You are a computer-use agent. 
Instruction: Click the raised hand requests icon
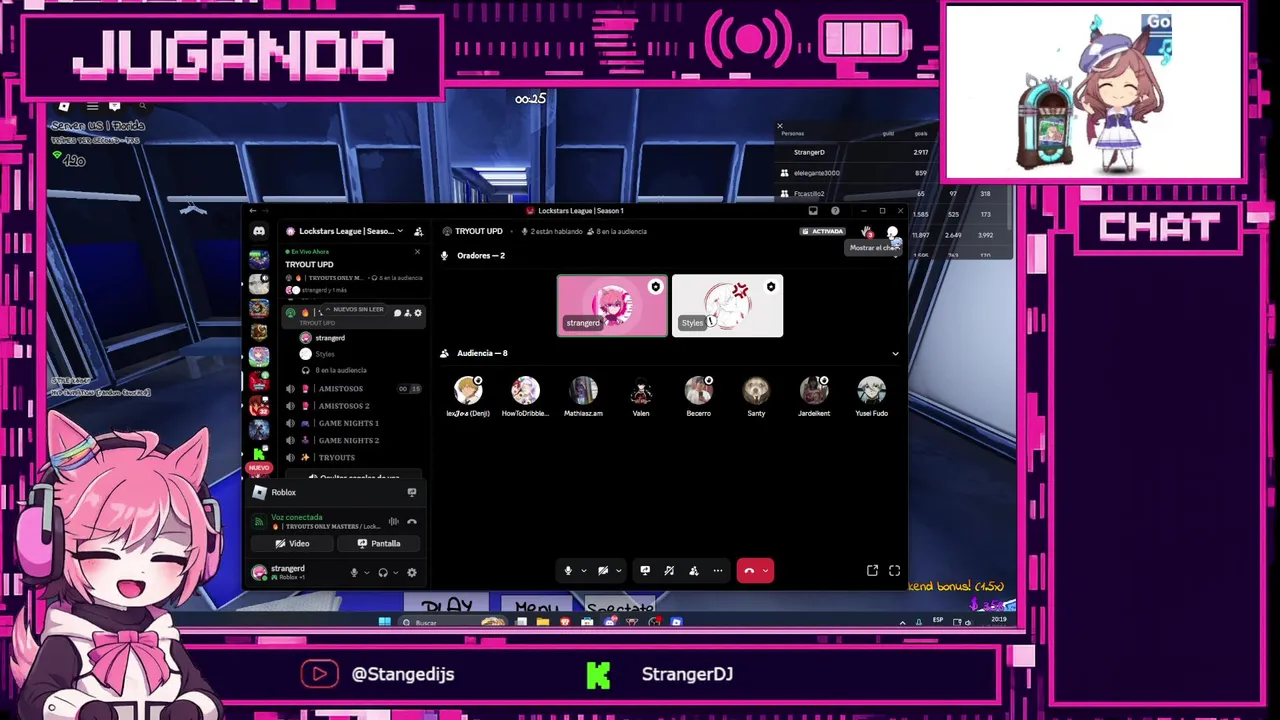click(x=867, y=232)
